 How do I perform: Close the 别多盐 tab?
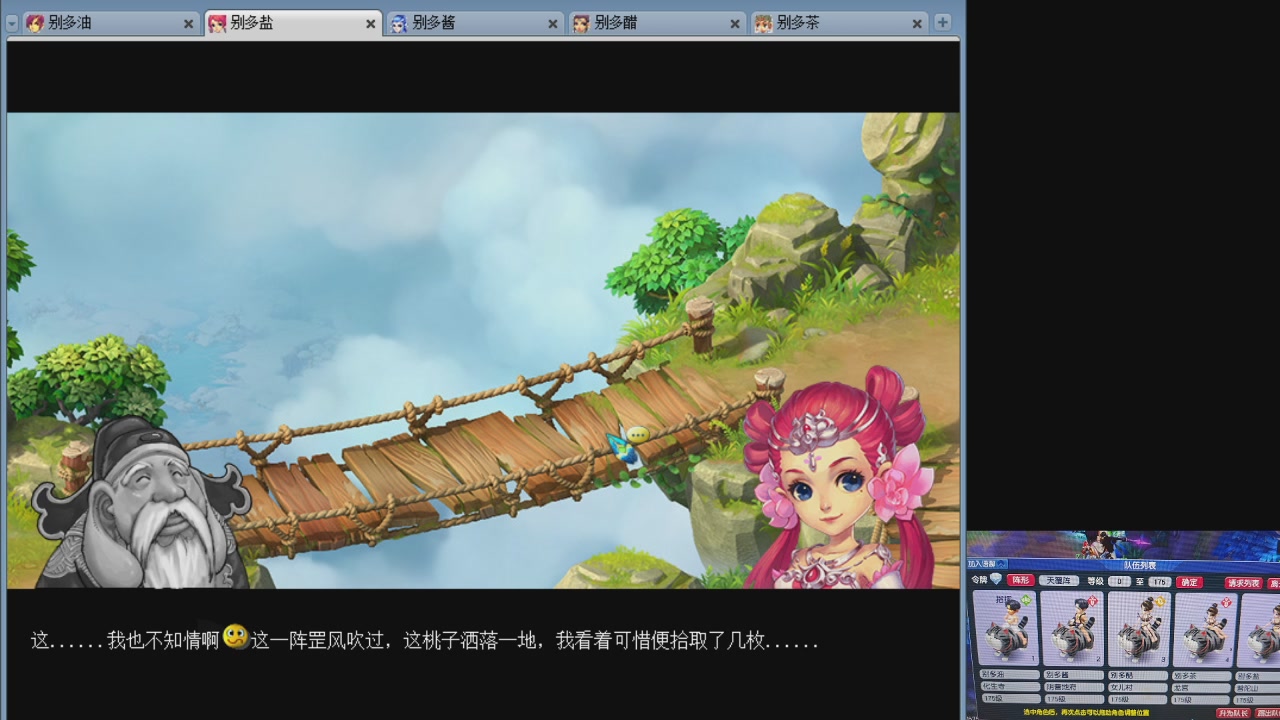[370, 24]
